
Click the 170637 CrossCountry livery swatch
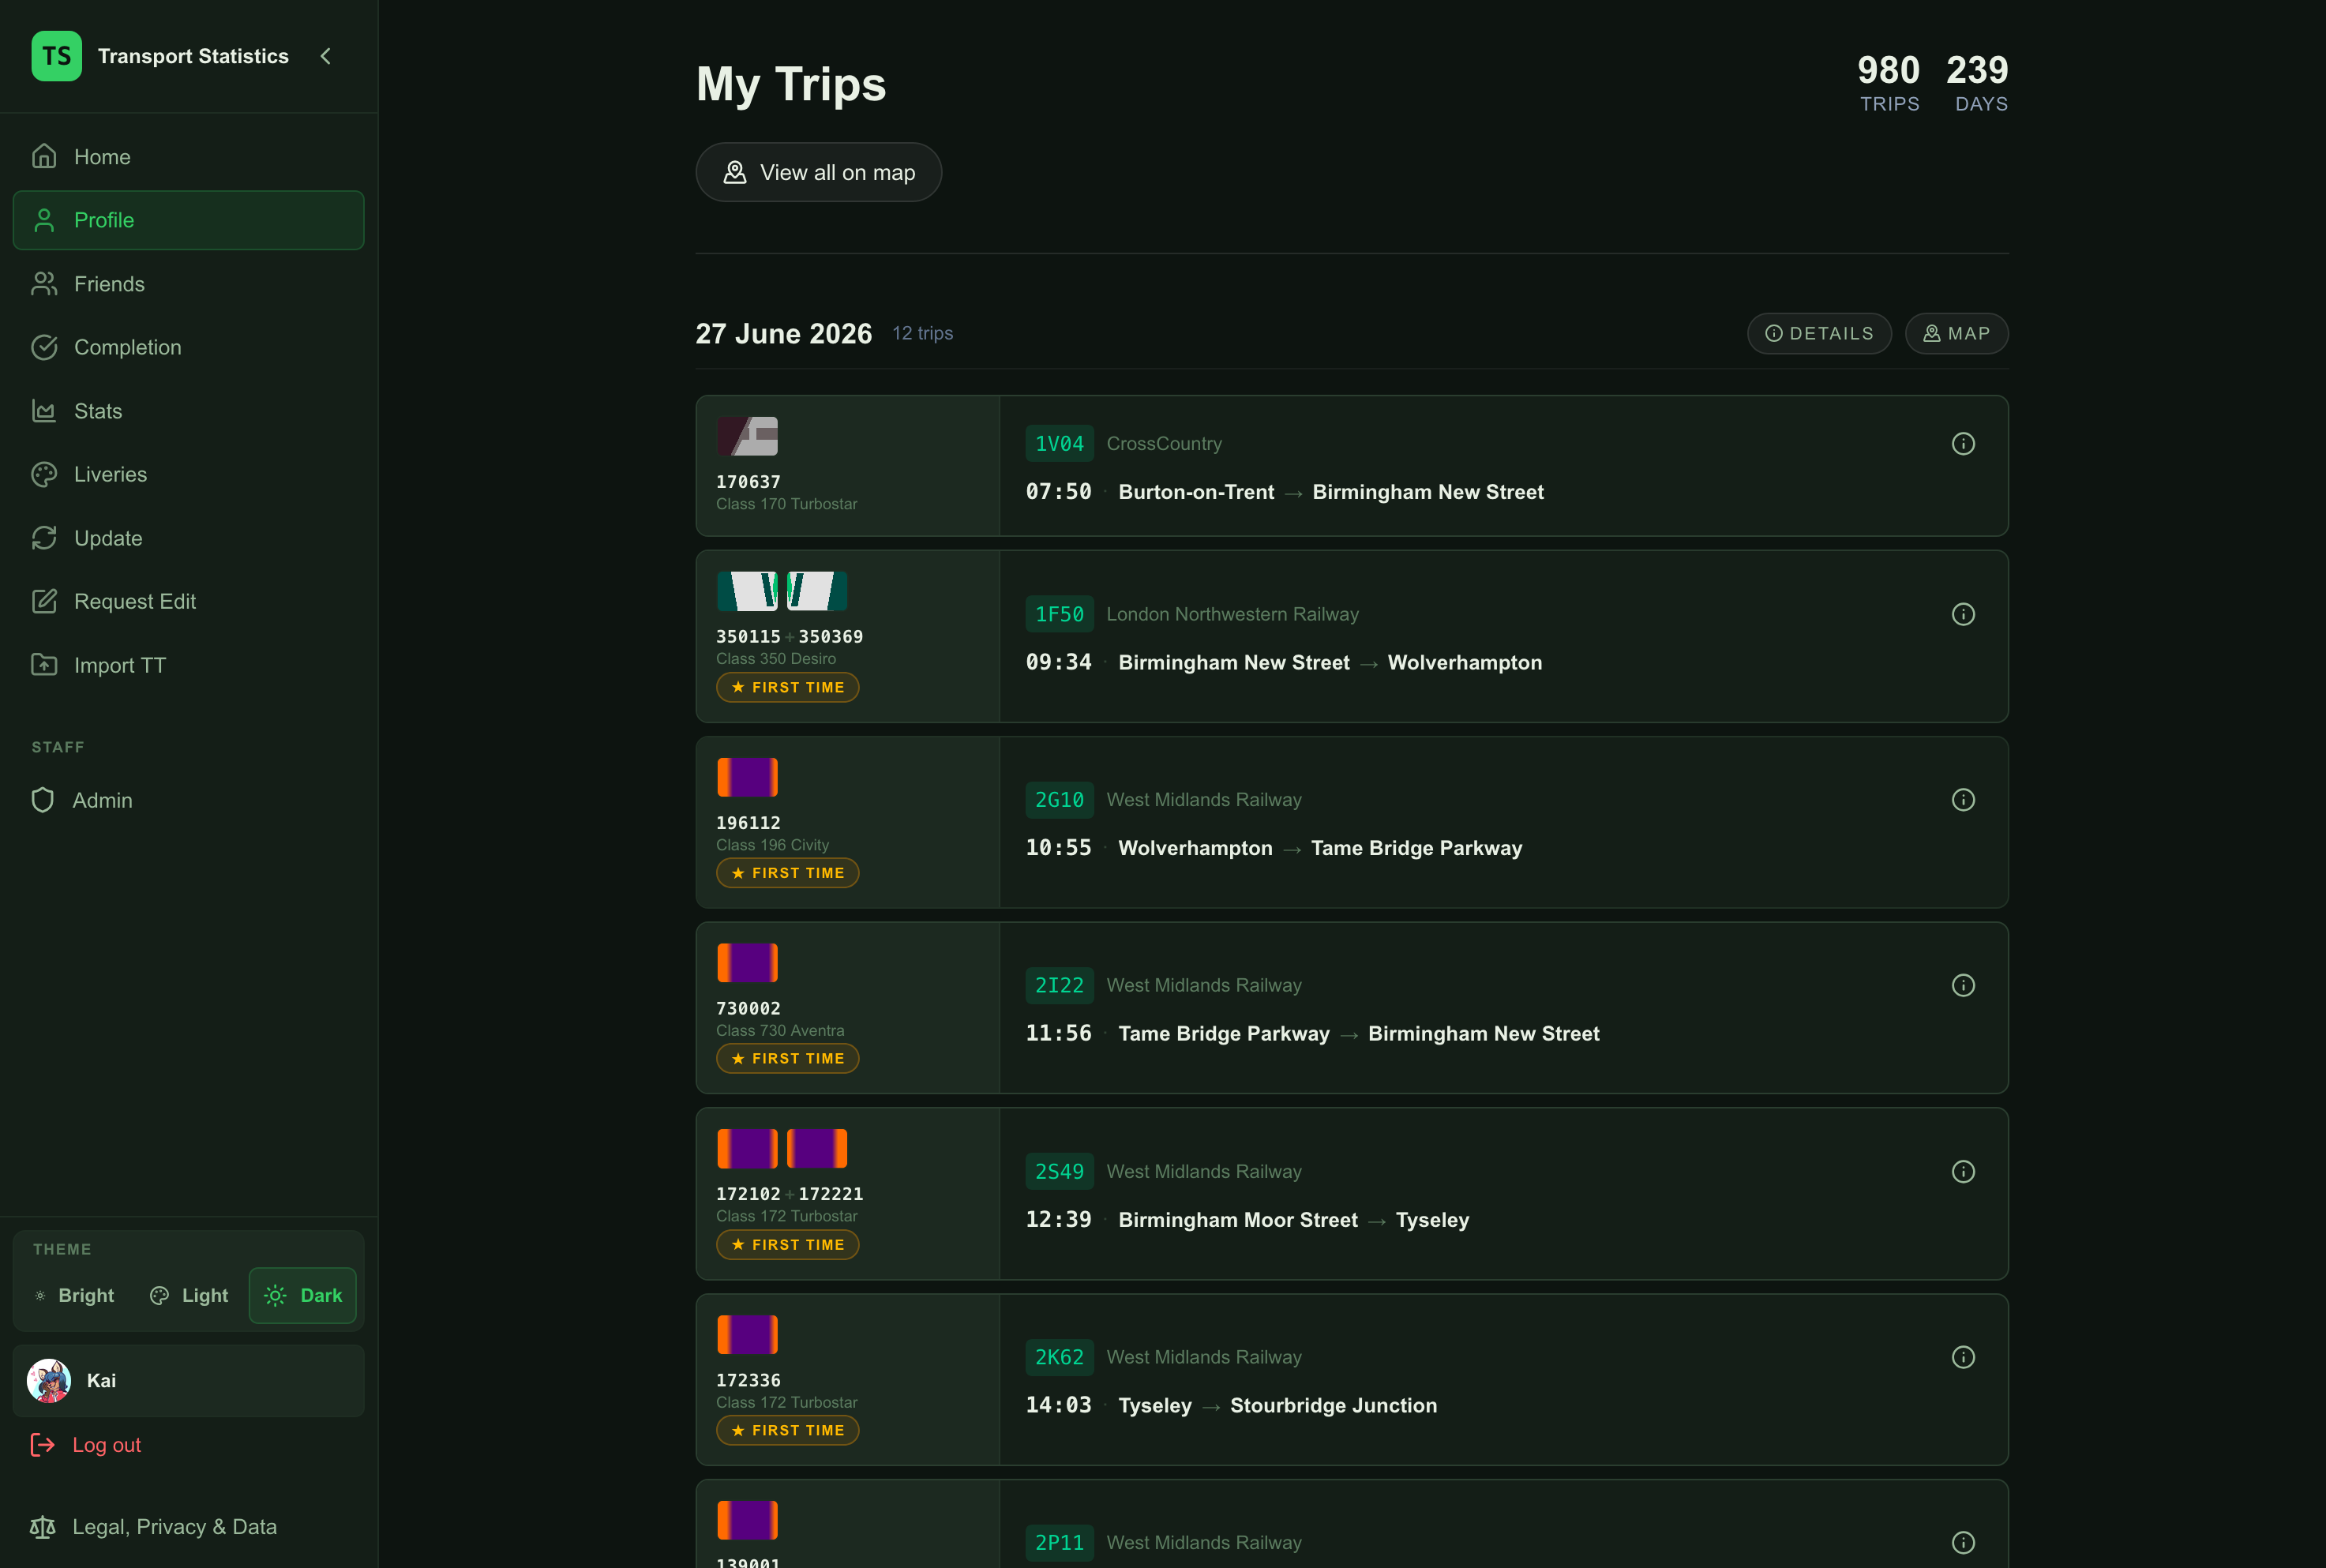(x=747, y=436)
